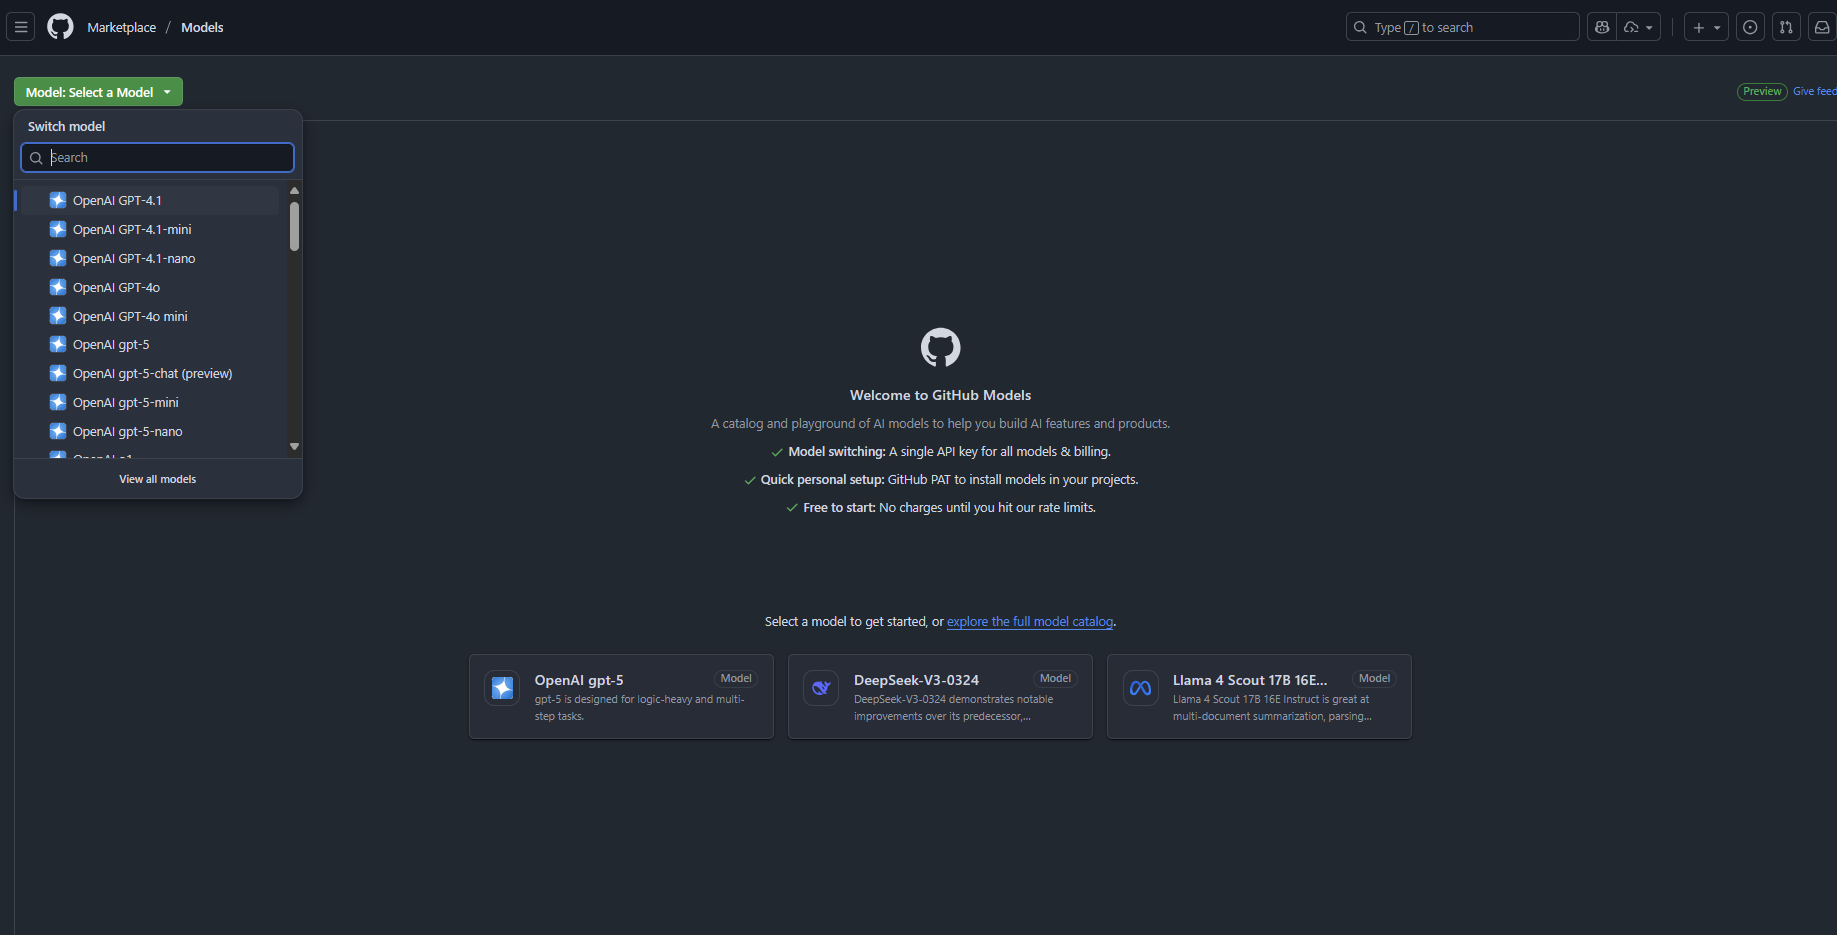Pick OpenAI gpt-5-nano from the model list

127,431
